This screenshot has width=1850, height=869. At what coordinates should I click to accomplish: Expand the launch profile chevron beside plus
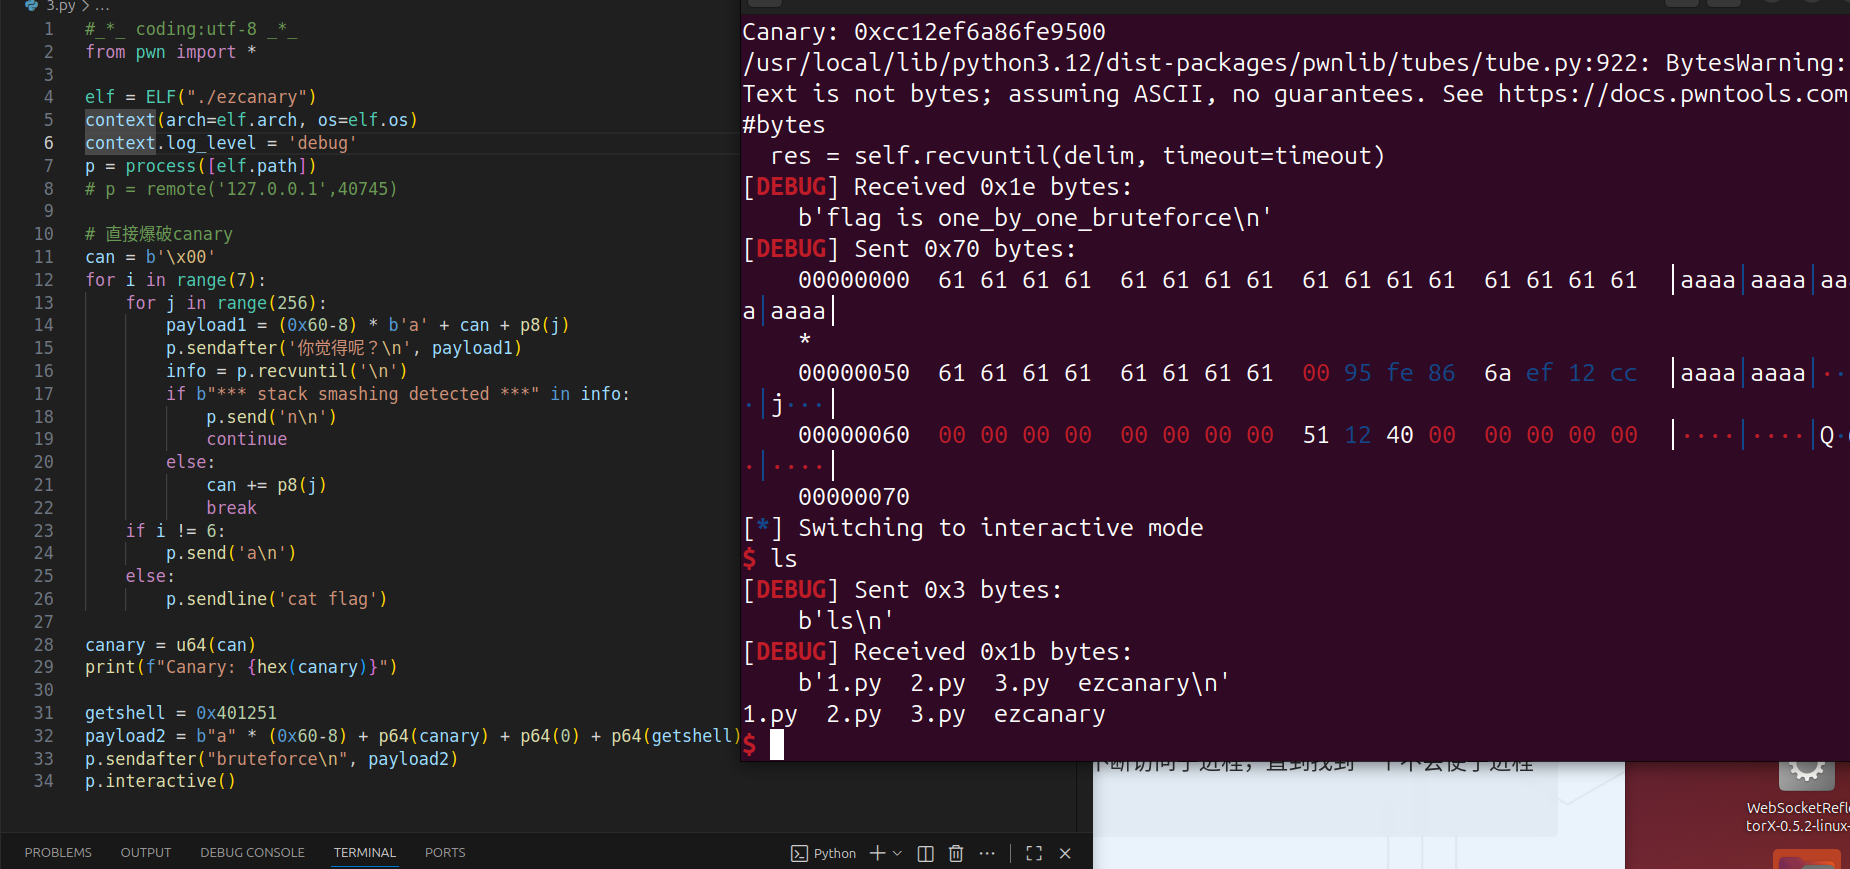(897, 853)
